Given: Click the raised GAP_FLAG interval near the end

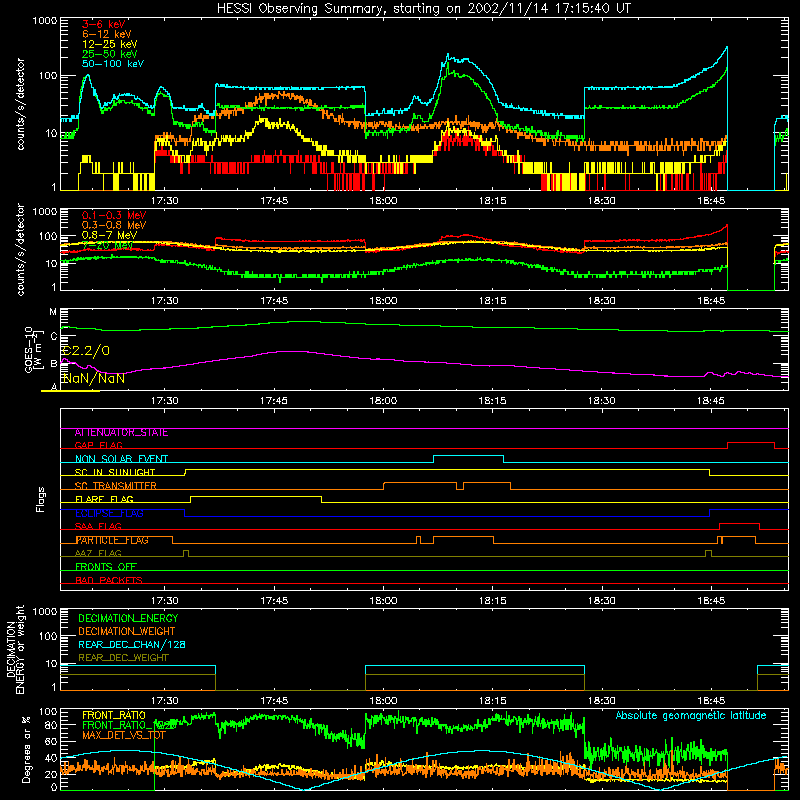Looking at the screenshot, I should 751,443.
